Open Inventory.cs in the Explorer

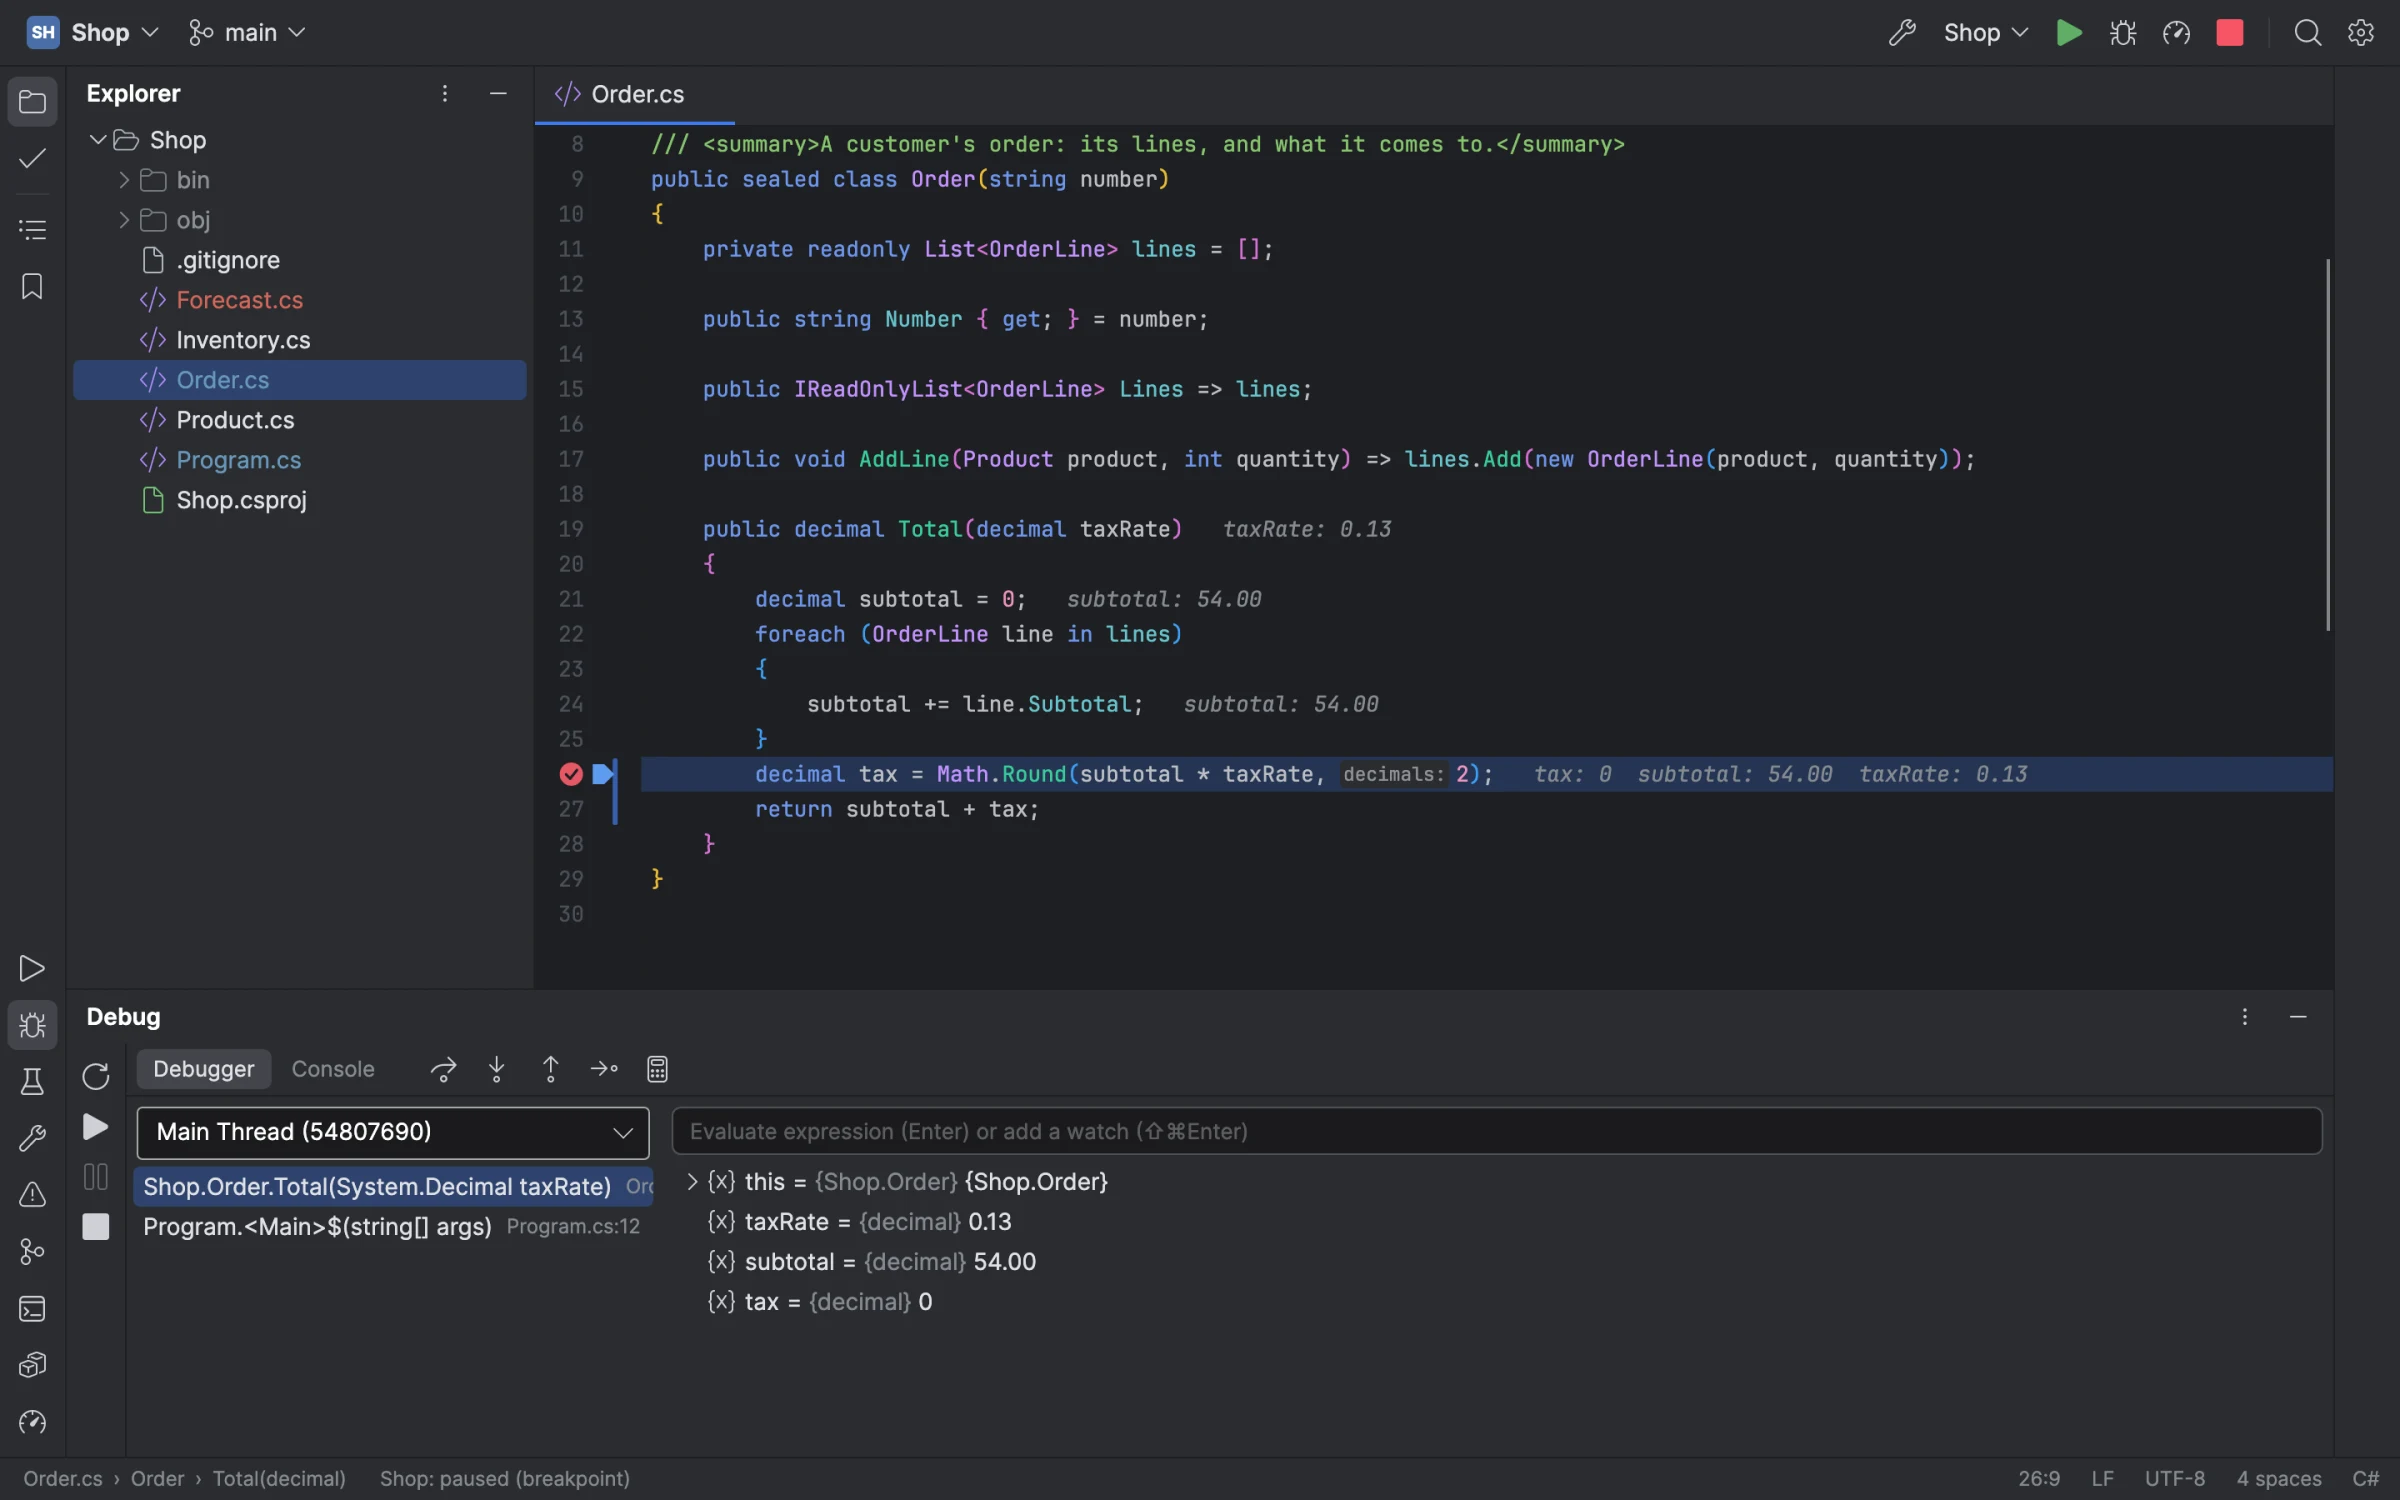(x=300, y=340)
